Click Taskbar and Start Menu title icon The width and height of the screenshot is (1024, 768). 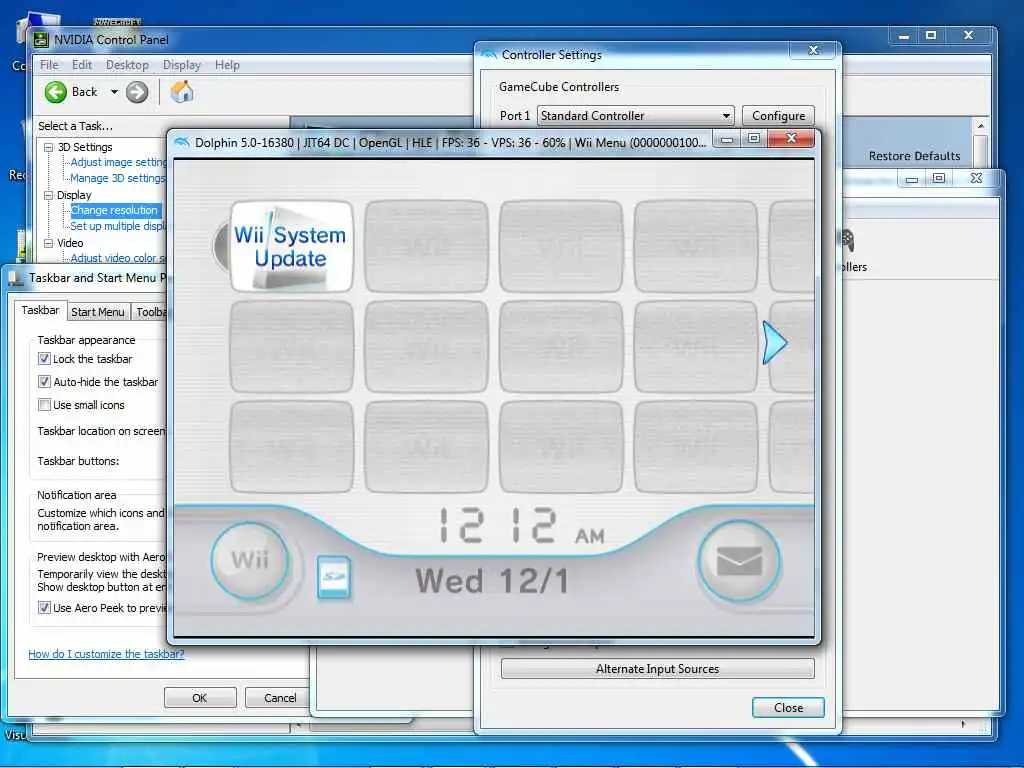(x=16, y=279)
